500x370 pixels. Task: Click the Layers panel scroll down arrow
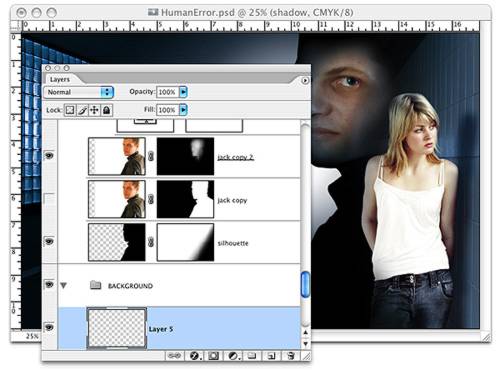tap(305, 343)
